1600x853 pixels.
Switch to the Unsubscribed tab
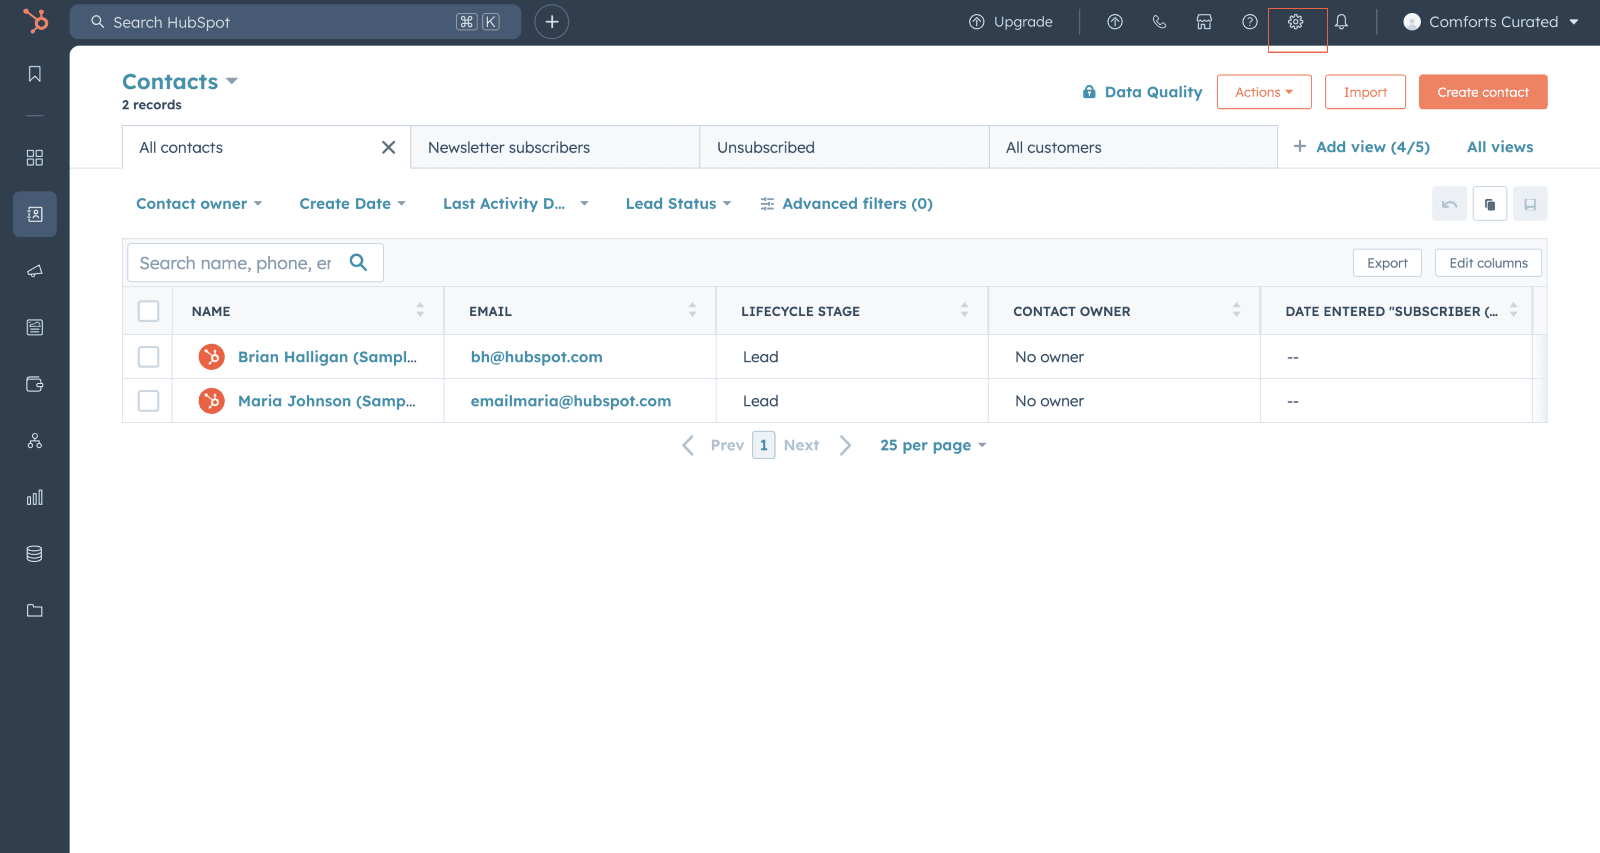coord(845,147)
